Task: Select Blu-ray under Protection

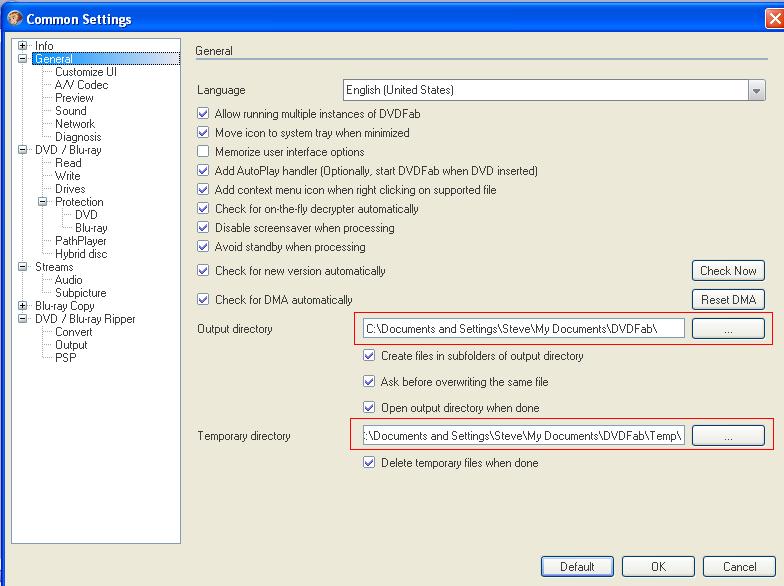Action: point(91,228)
